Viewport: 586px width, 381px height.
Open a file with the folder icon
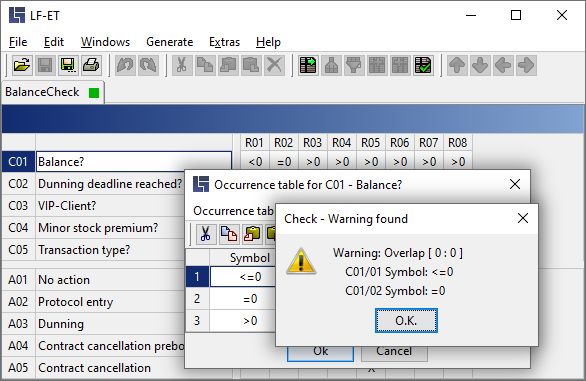22,65
